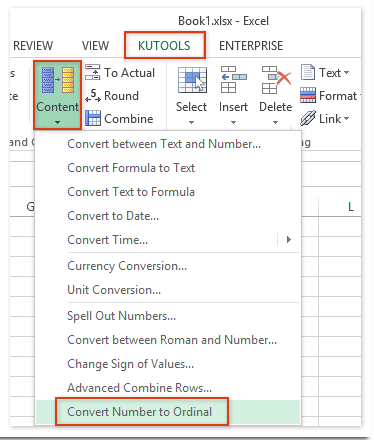Click the Text tools page icon
This screenshot has width=374, height=440.
pos(308,72)
